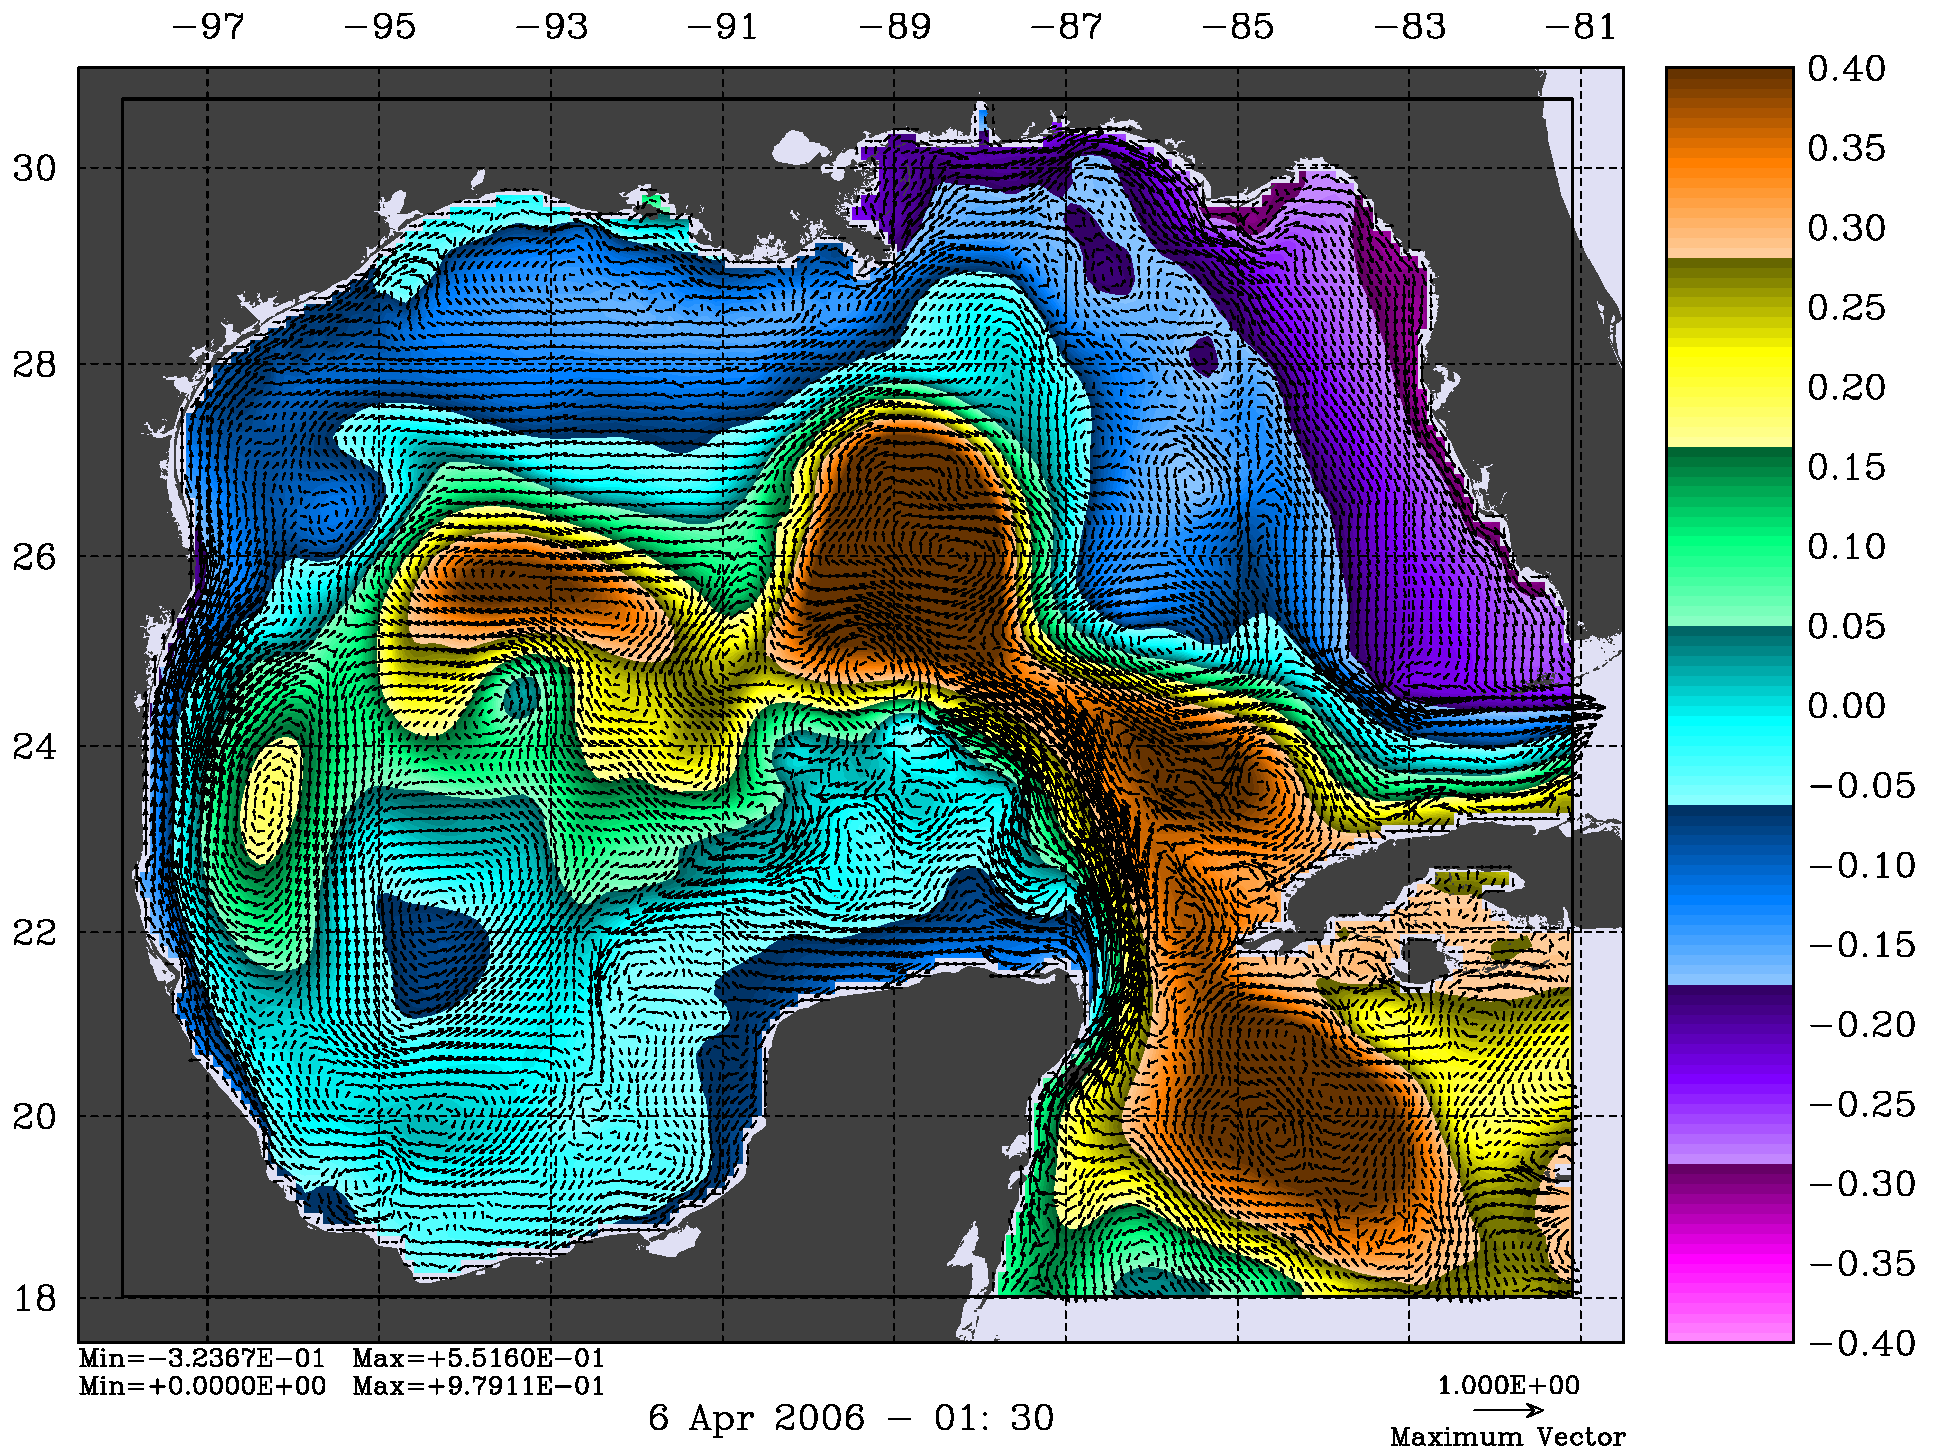1934x1450 pixels.
Task: Click the latitude 28 axis label
Action: coord(35,365)
